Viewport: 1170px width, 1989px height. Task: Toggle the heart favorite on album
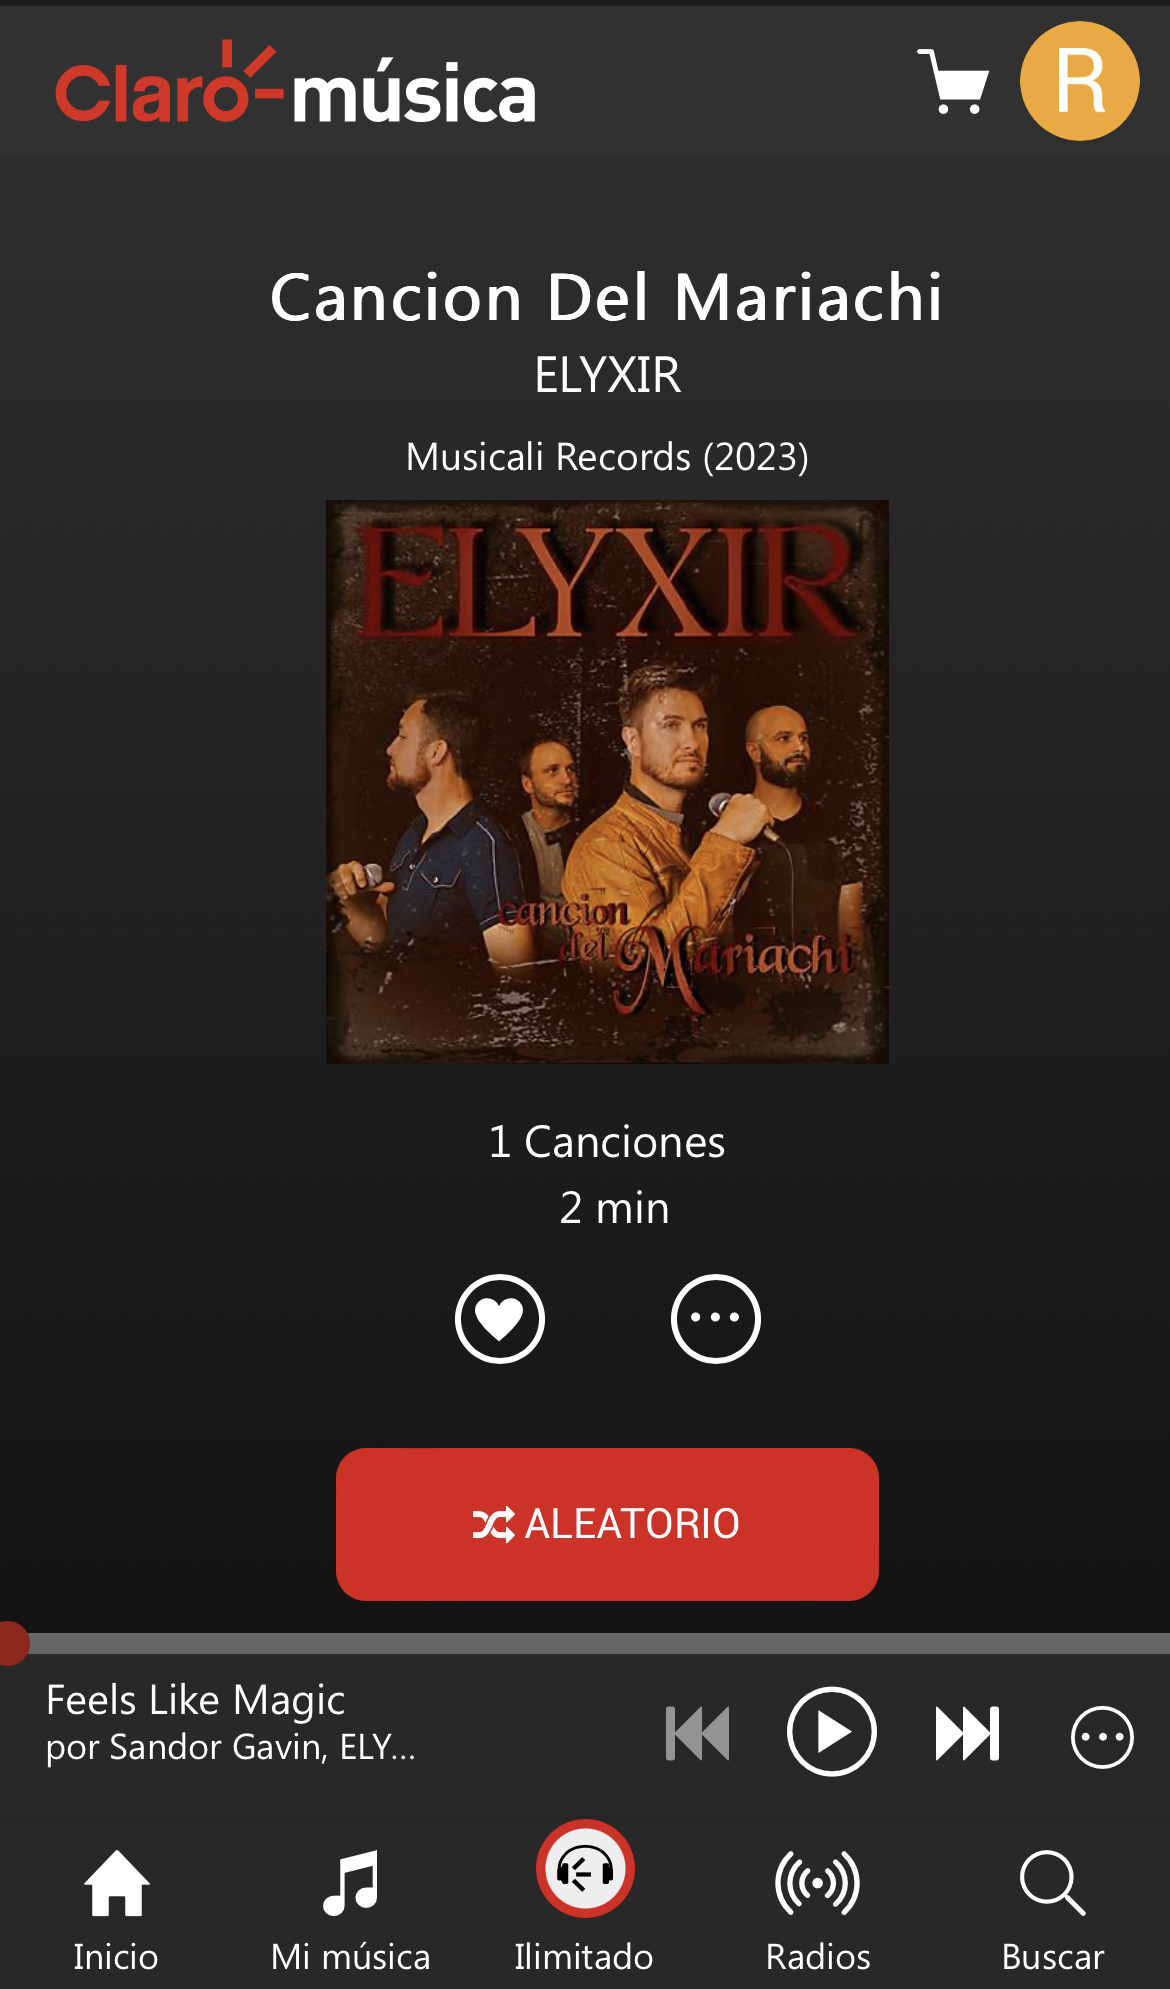pyautogui.click(x=500, y=1319)
